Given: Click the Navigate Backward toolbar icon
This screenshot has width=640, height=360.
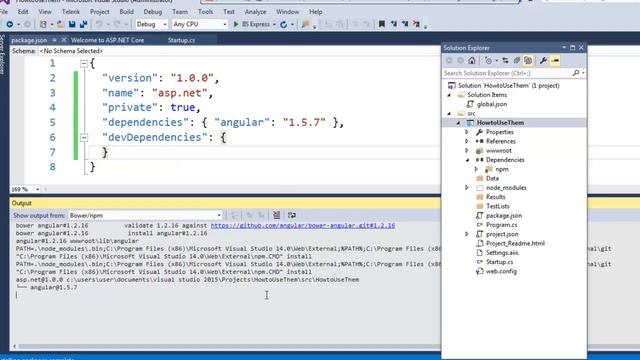Looking at the screenshot, I should [9, 24].
